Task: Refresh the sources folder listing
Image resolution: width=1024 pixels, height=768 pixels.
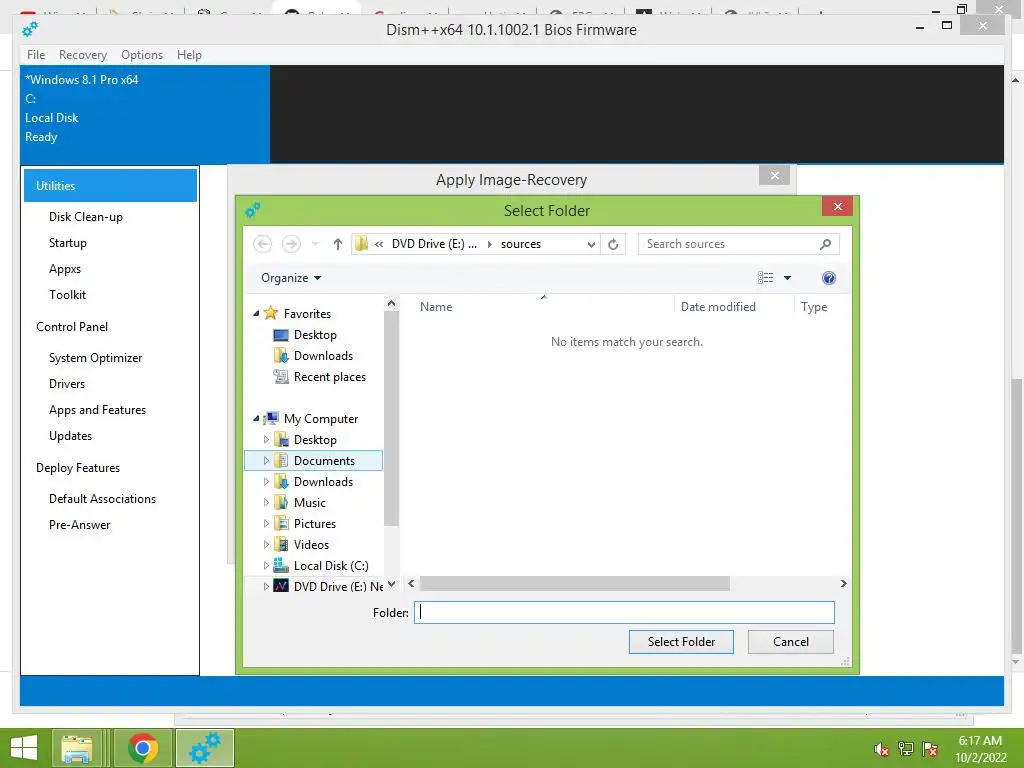Action: coord(613,244)
